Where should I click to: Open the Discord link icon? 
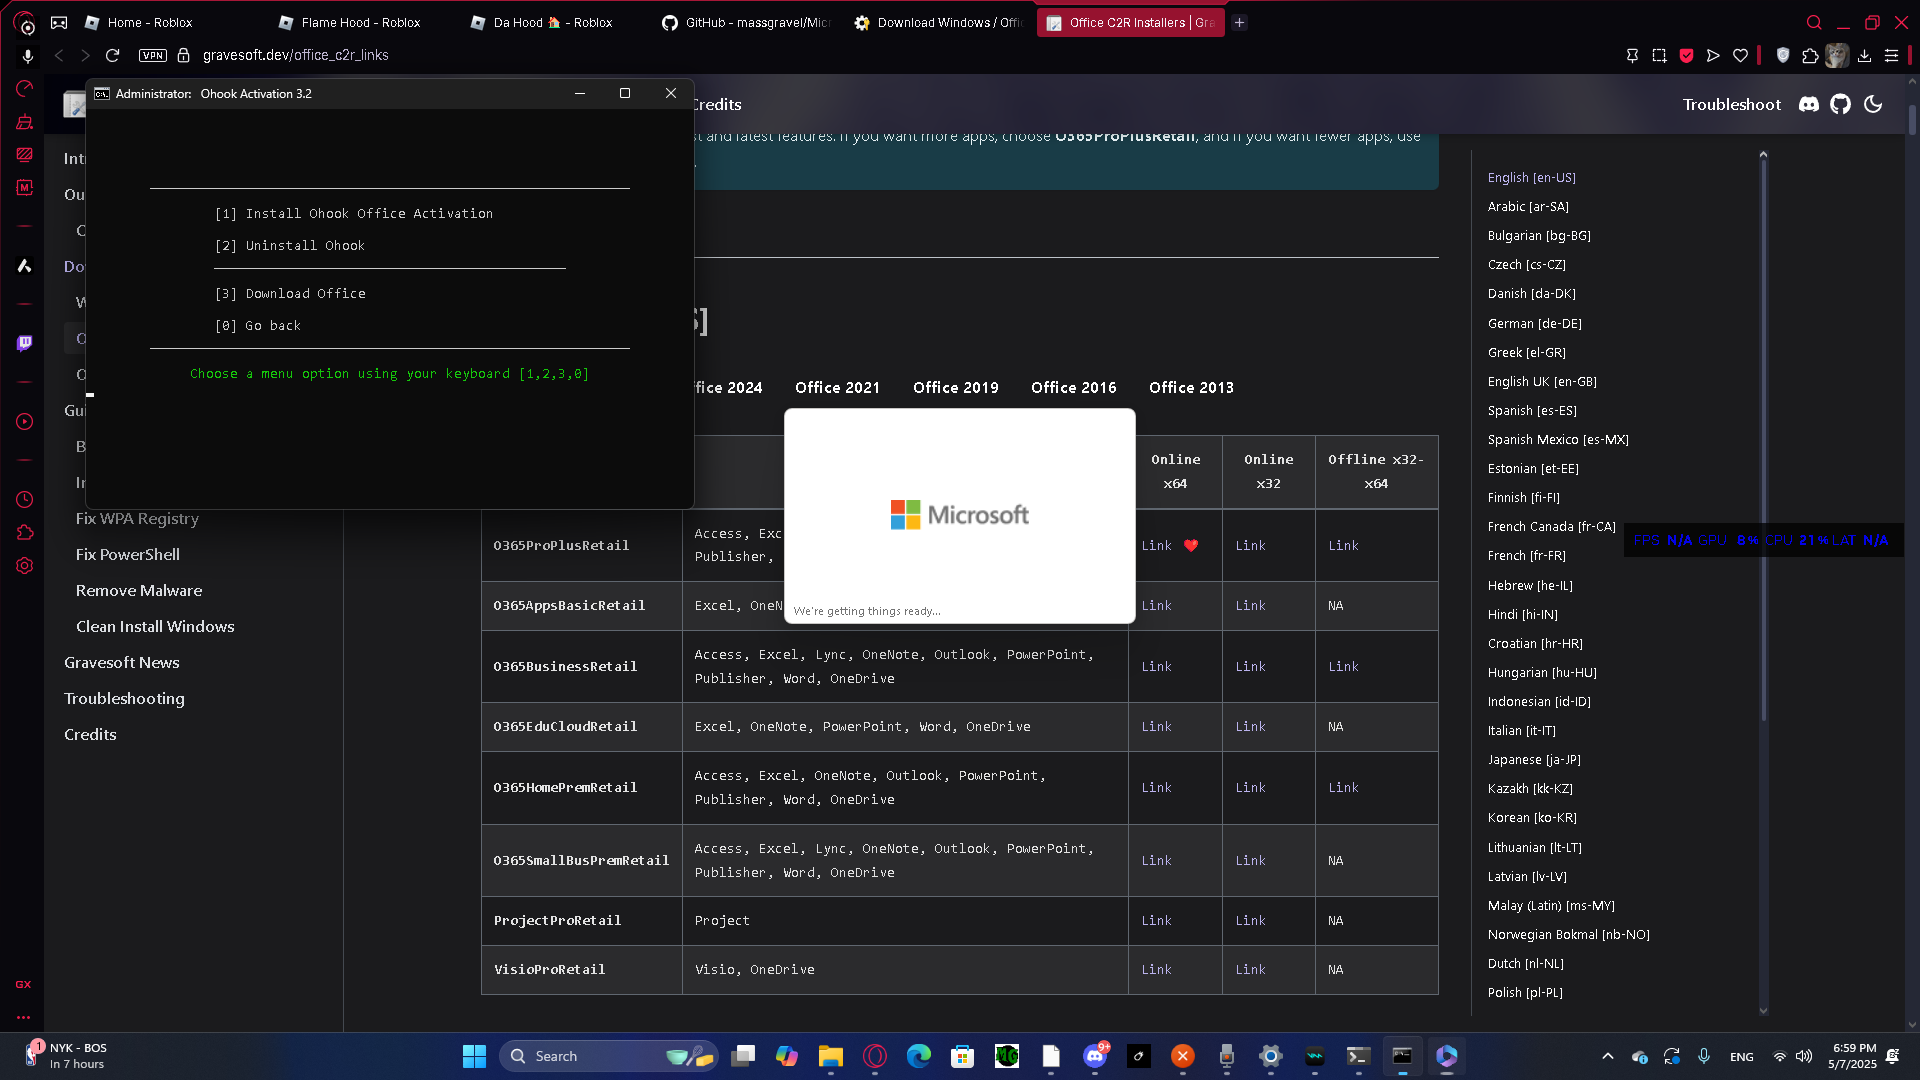(x=1808, y=104)
